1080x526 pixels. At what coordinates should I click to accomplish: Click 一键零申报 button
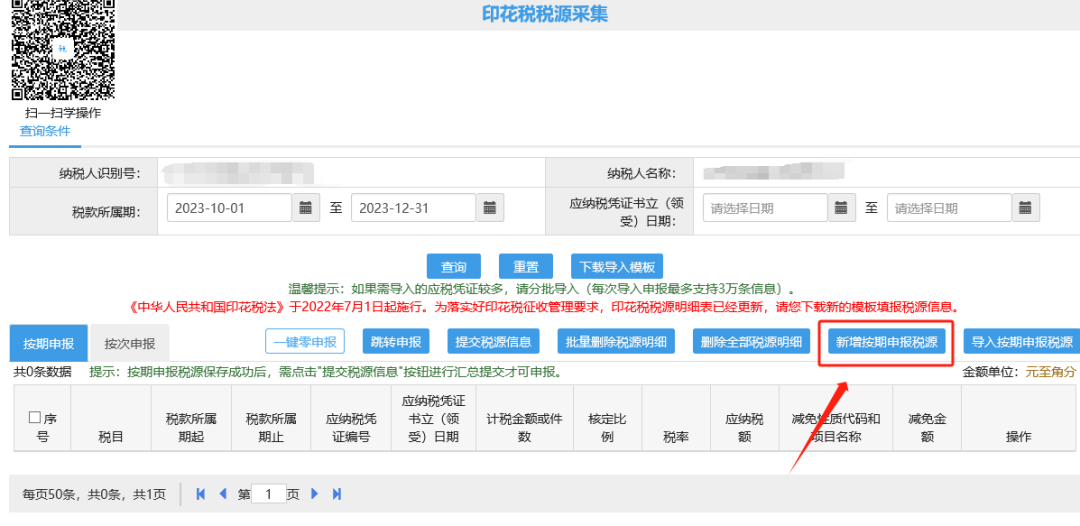(305, 341)
